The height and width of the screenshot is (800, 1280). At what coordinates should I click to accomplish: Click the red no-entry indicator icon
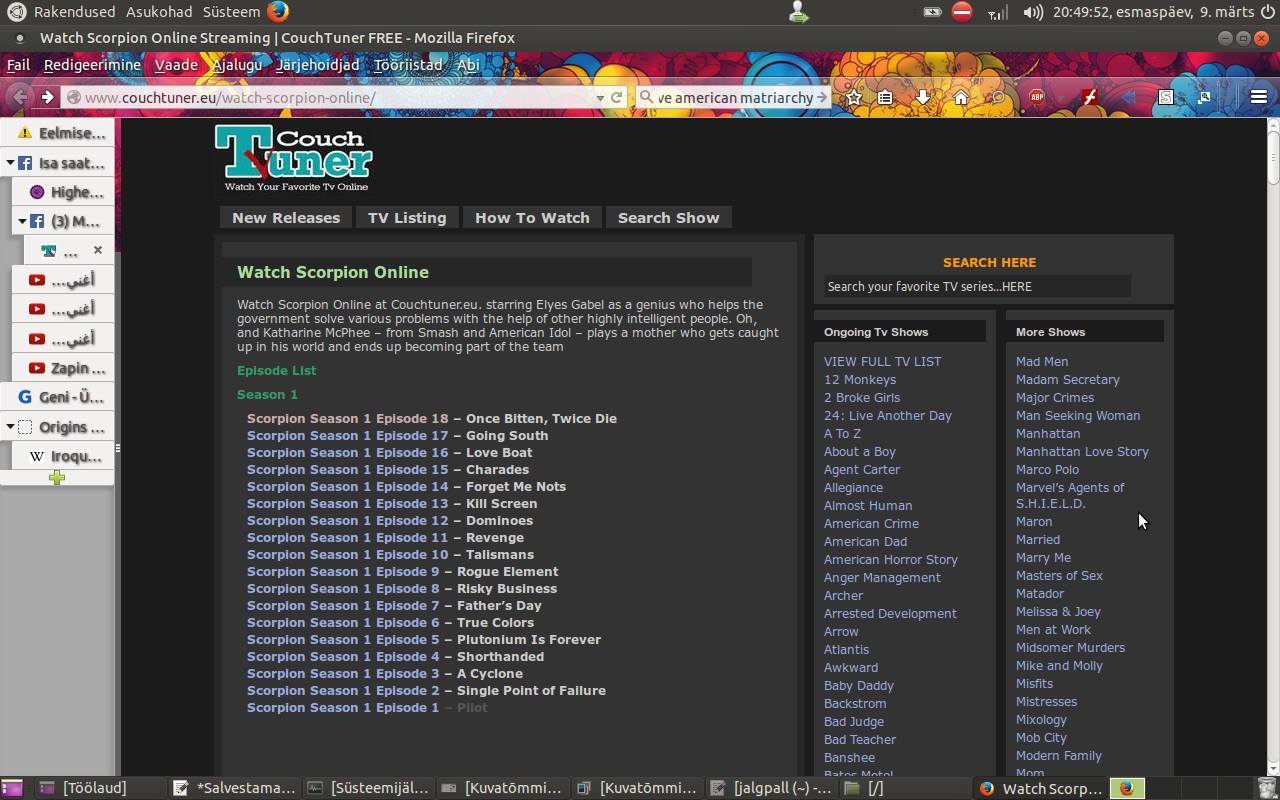[962, 12]
